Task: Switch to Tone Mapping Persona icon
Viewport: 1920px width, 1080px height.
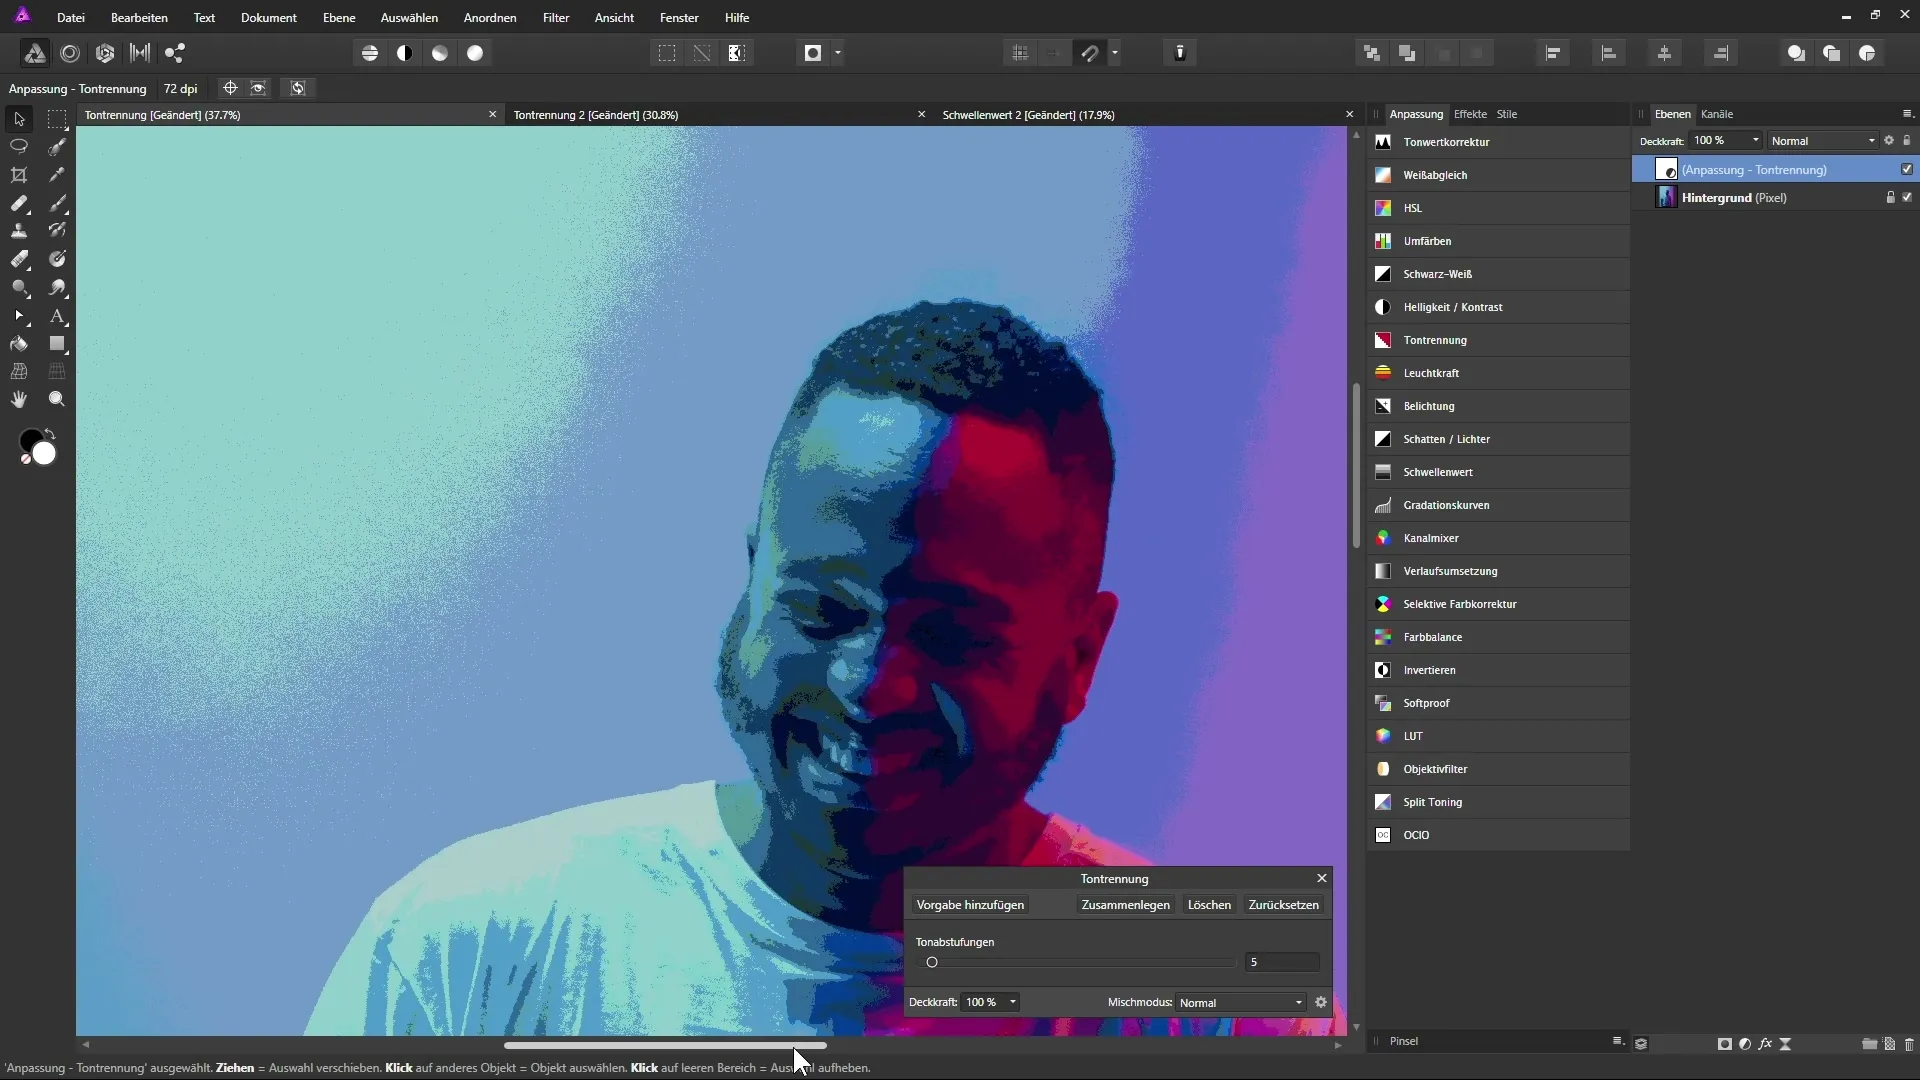Action: pyautogui.click(x=140, y=53)
